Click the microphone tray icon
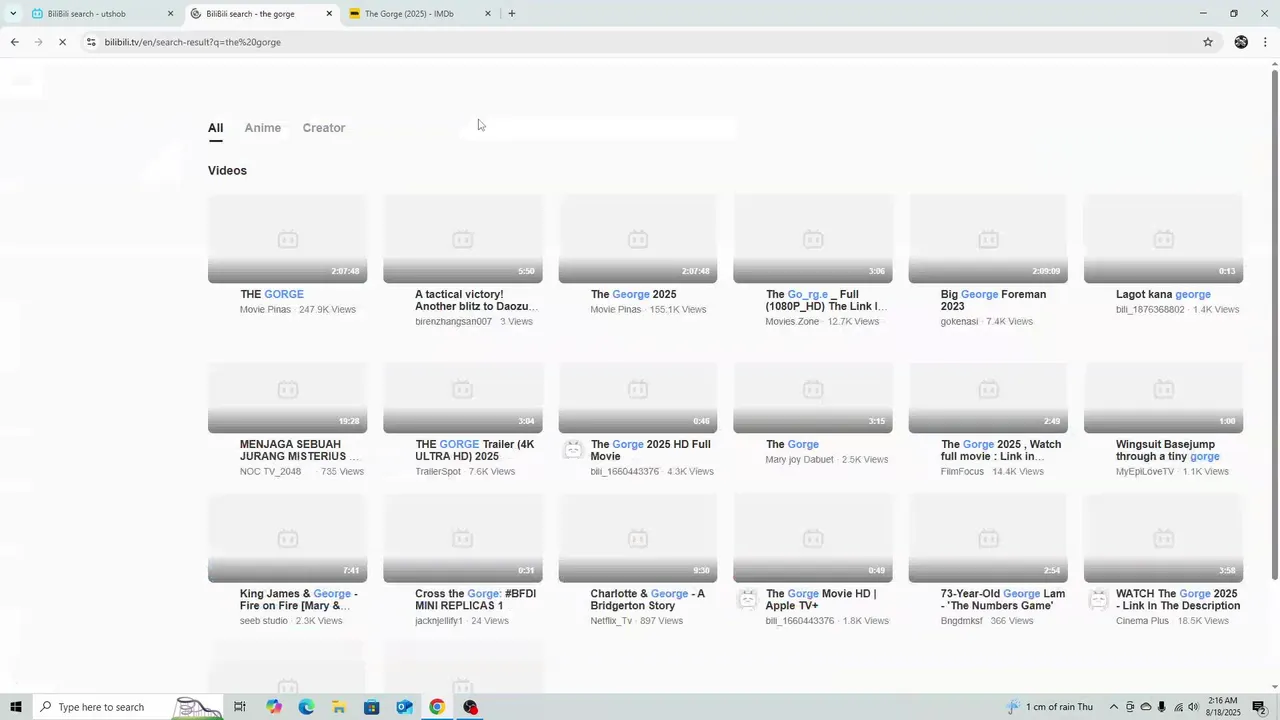1280x720 pixels. [x=1162, y=707]
